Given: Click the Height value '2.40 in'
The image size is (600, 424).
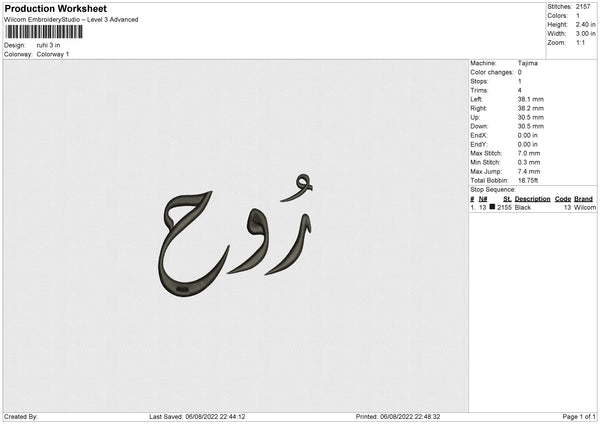Looking at the screenshot, I should tap(585, 24).
